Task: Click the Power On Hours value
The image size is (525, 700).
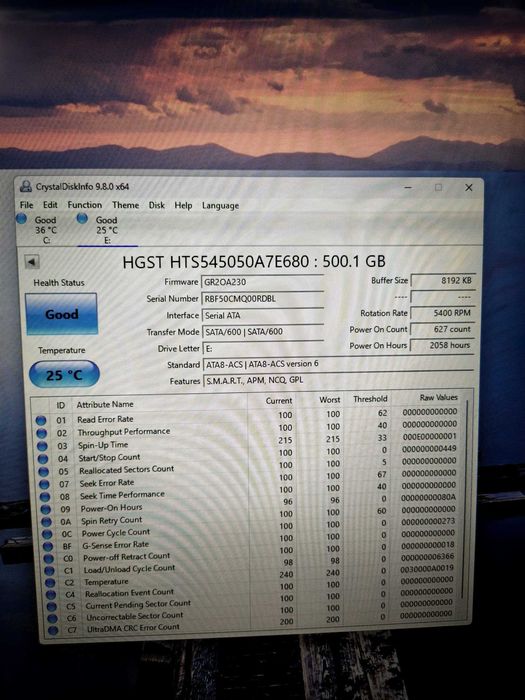Action: pos(442,345)
